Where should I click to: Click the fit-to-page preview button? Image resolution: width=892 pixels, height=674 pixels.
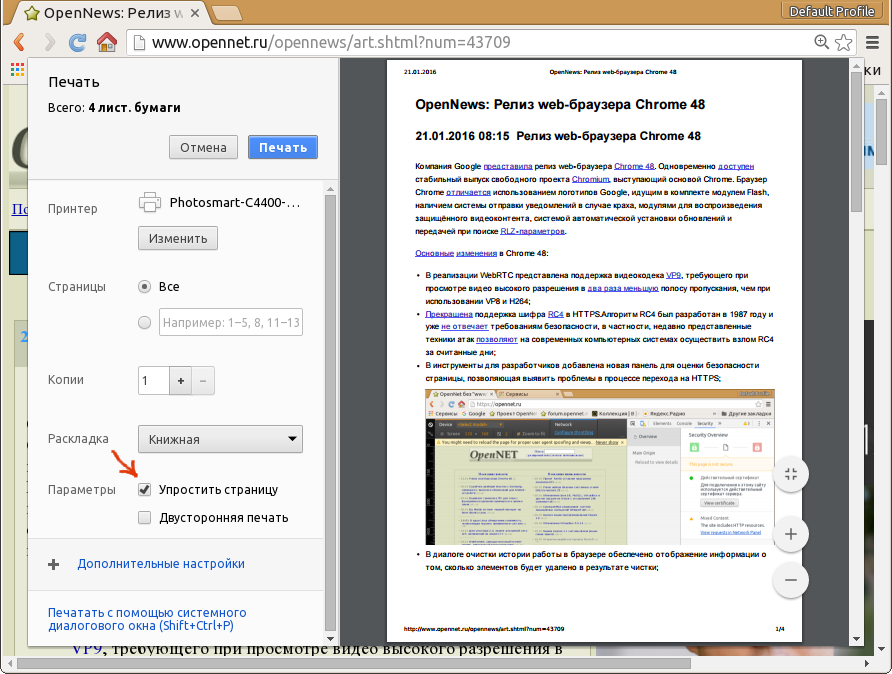click(x=790, y=475)
